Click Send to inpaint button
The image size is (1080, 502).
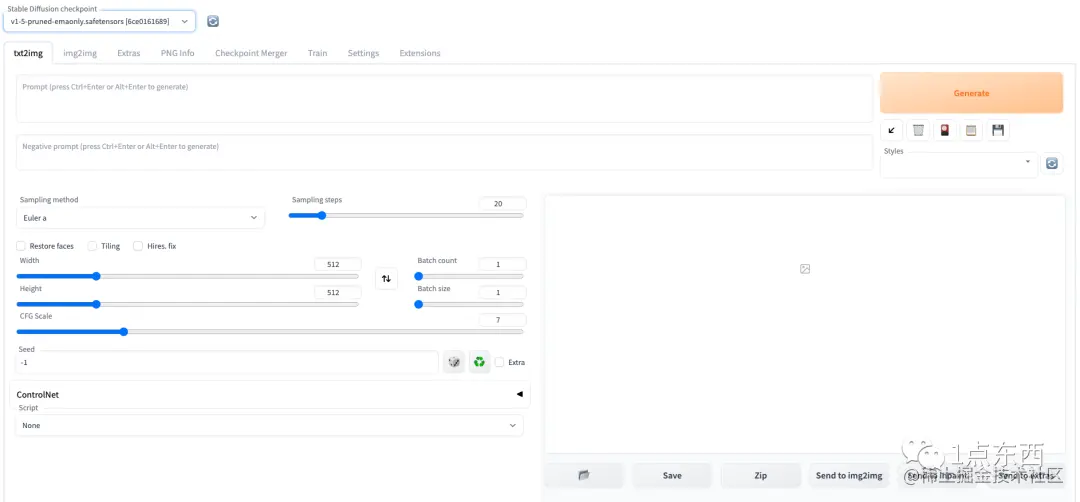coord(938,475)
